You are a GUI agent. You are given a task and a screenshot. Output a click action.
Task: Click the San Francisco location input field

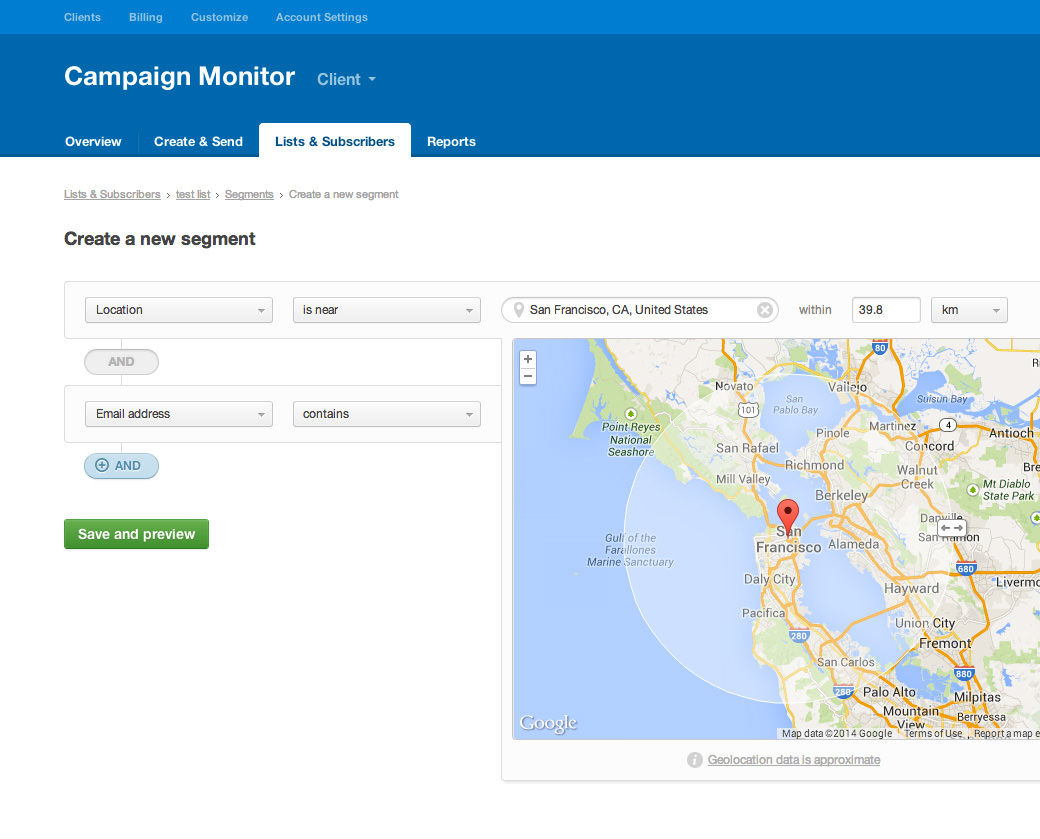[x=640, y=310]
